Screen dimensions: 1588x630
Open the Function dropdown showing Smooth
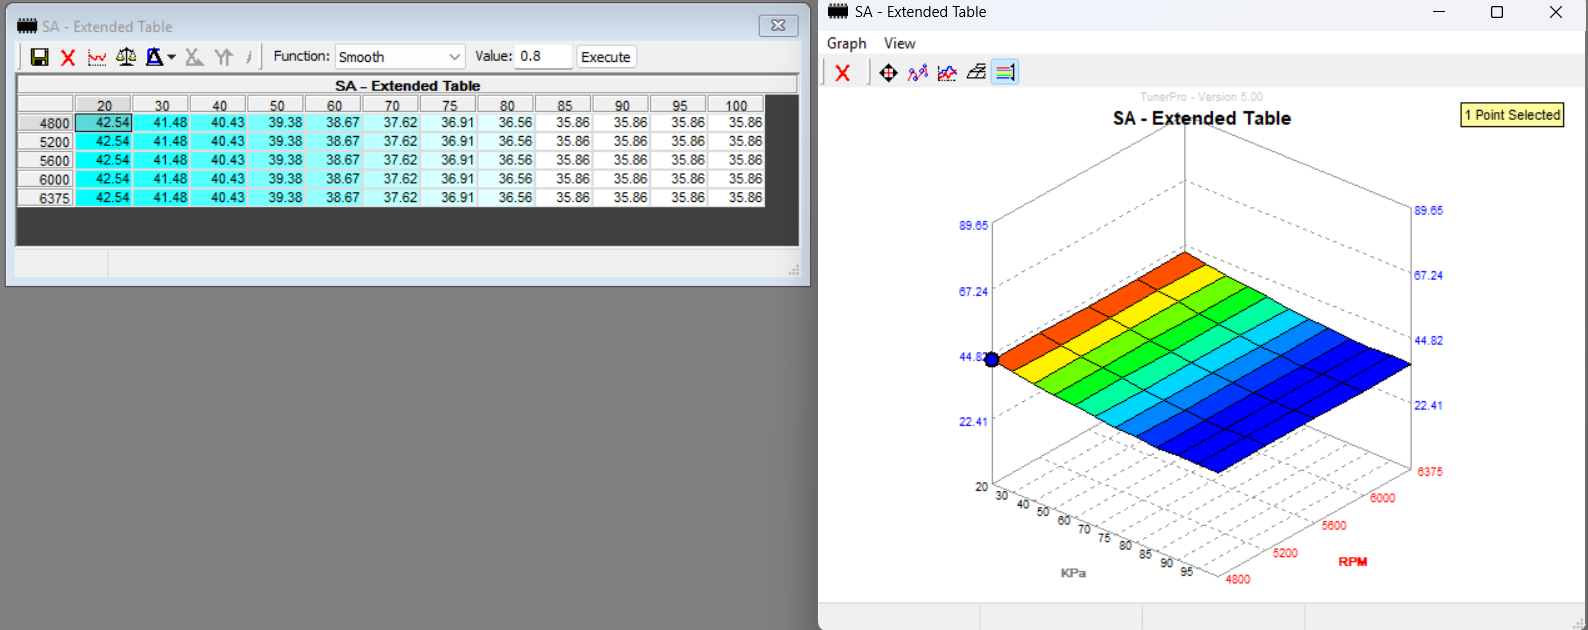[400, 57]
